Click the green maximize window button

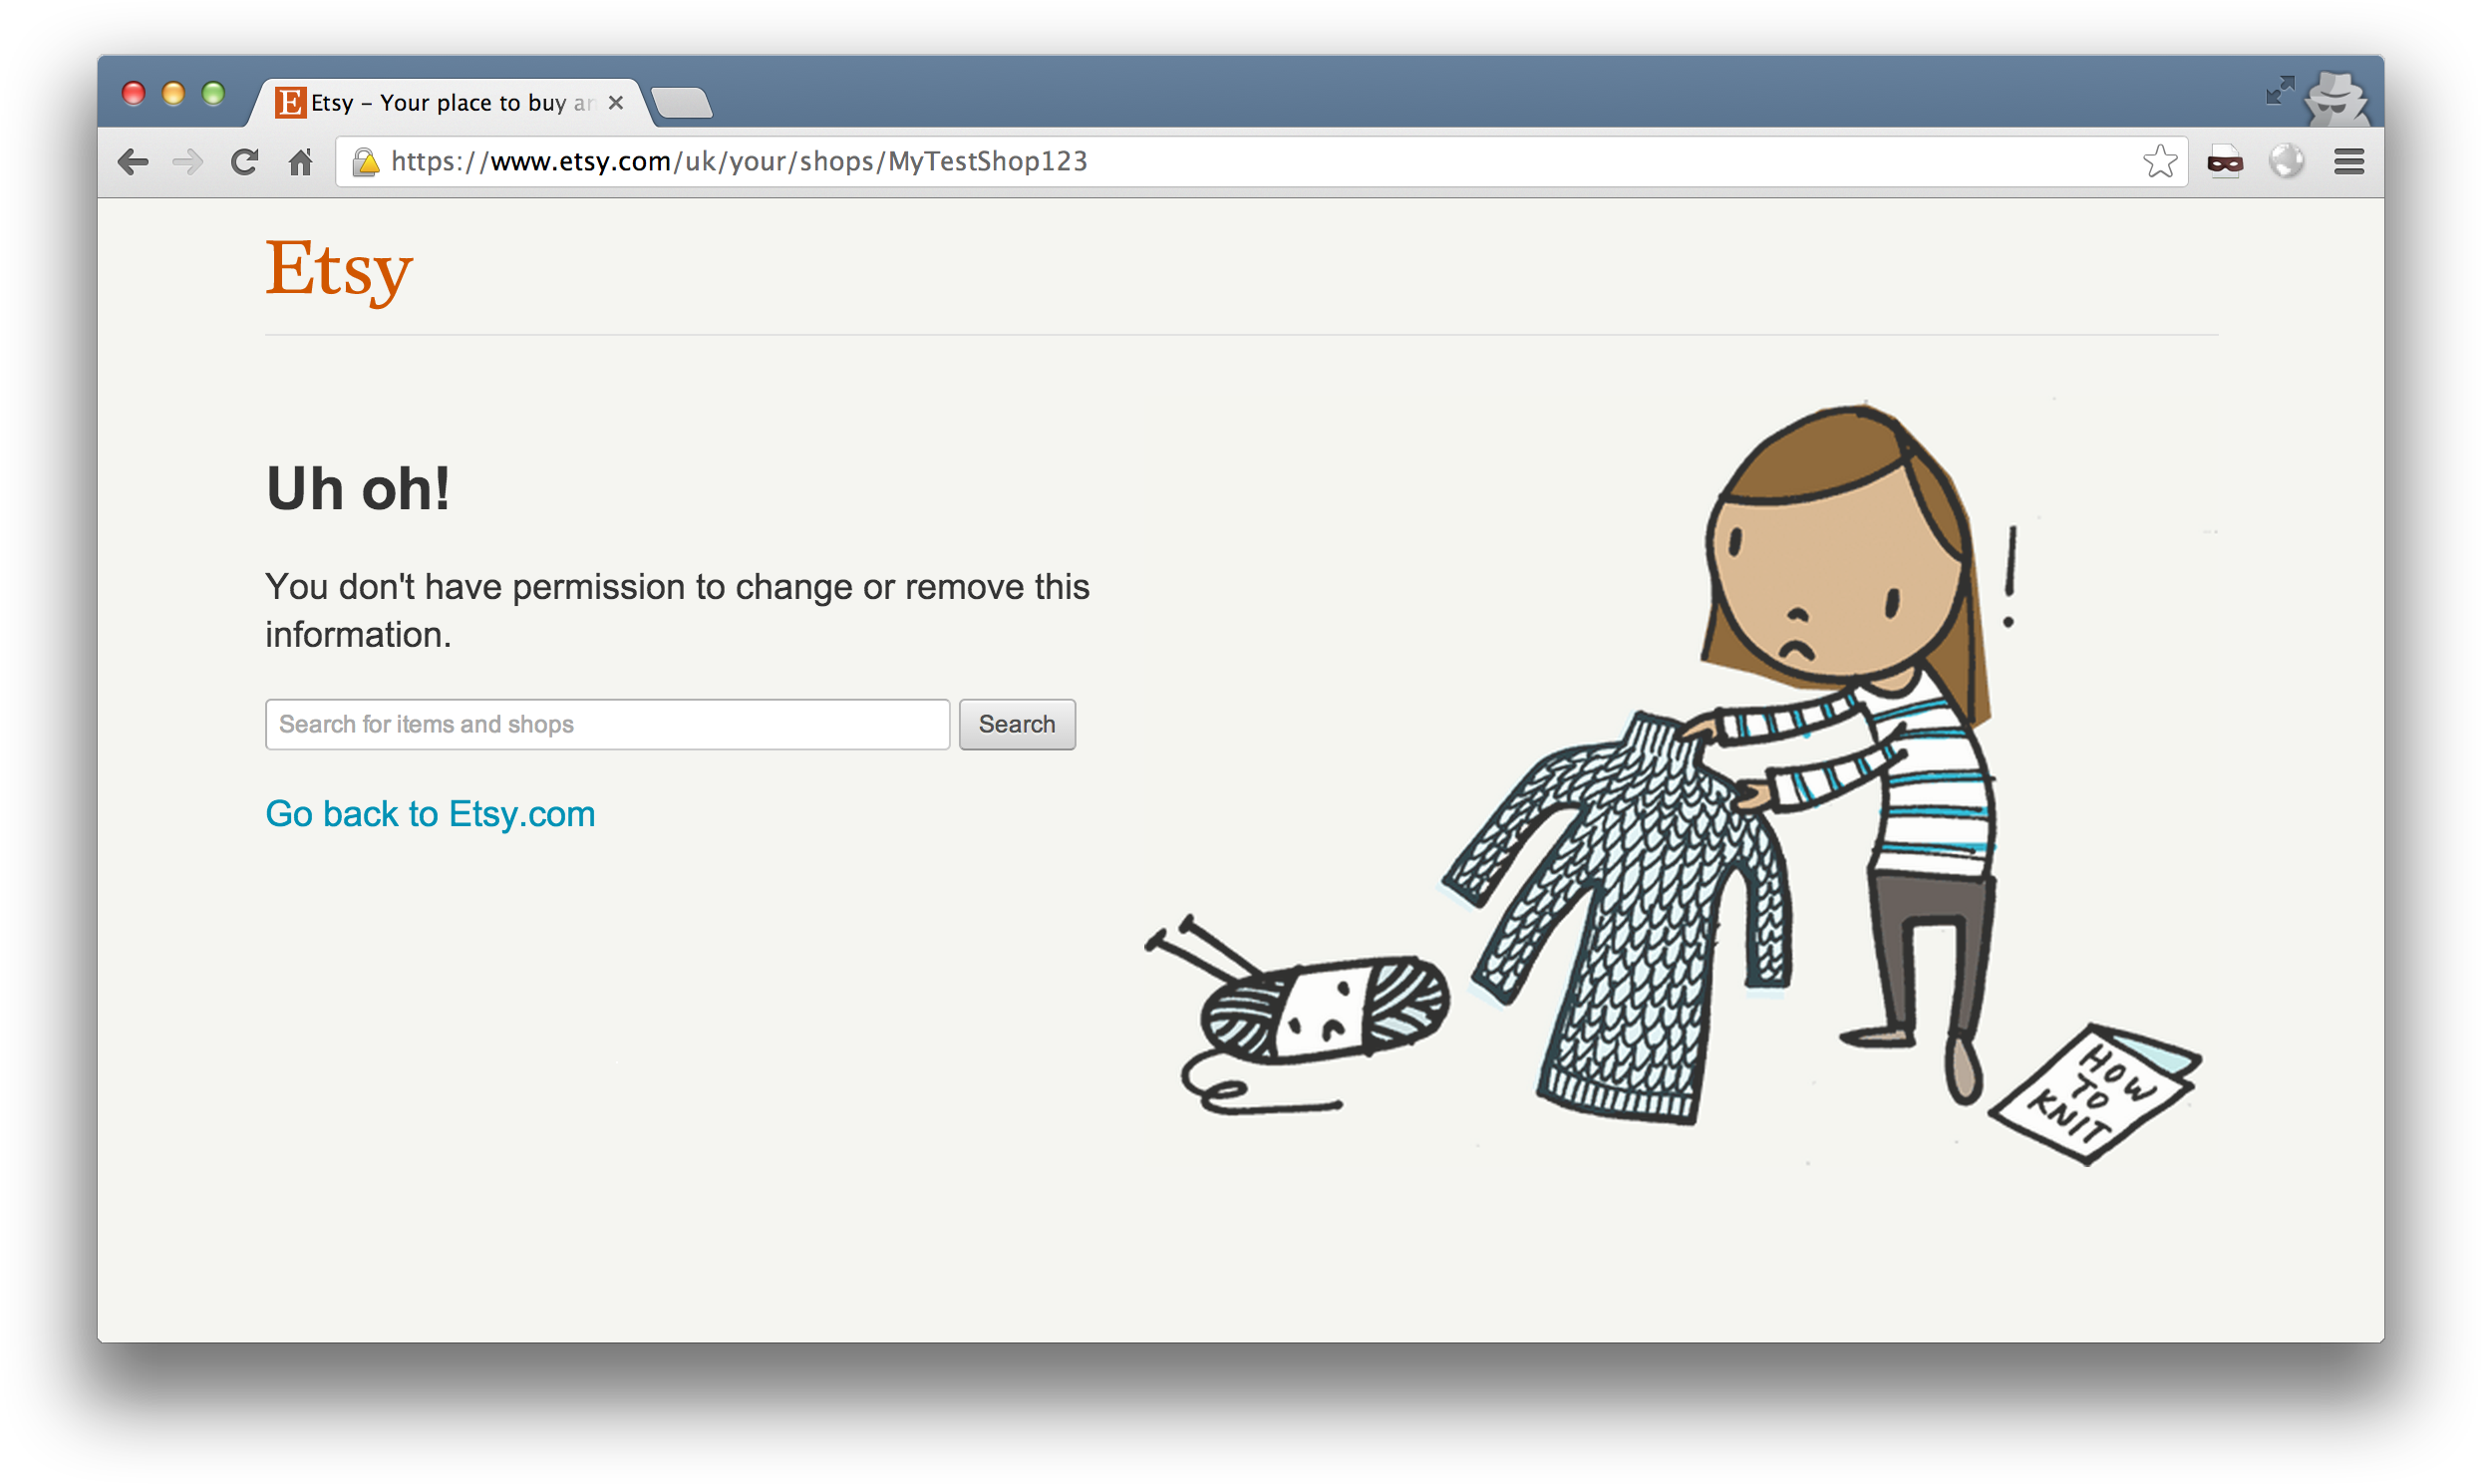coord(213,94)
